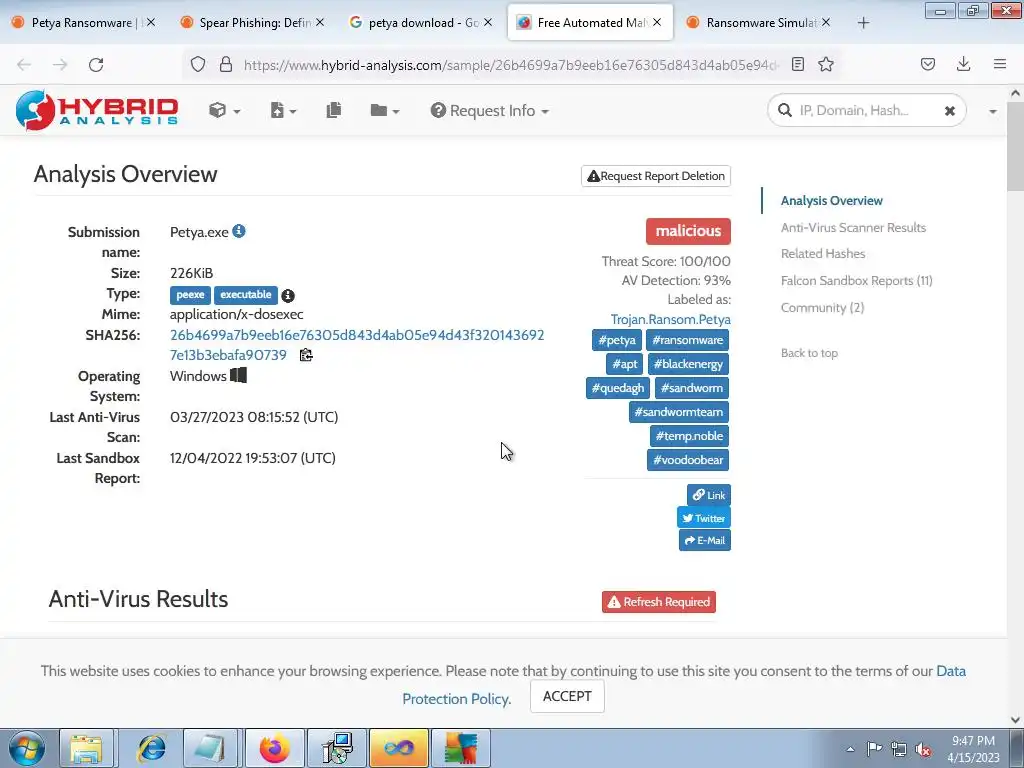Open a new browser tab
Screen dimensions: 1024x768
[x=863, y=23]
